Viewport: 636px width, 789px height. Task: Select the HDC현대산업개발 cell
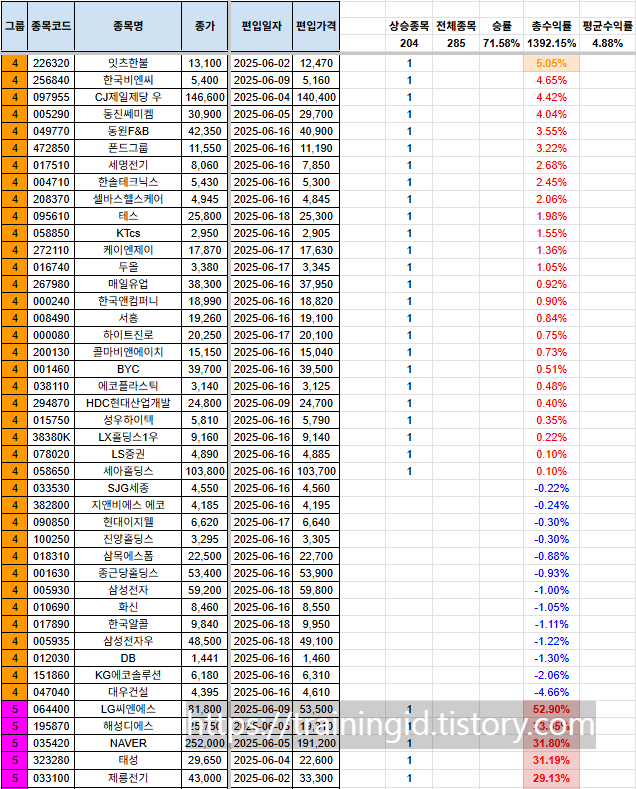128,404
